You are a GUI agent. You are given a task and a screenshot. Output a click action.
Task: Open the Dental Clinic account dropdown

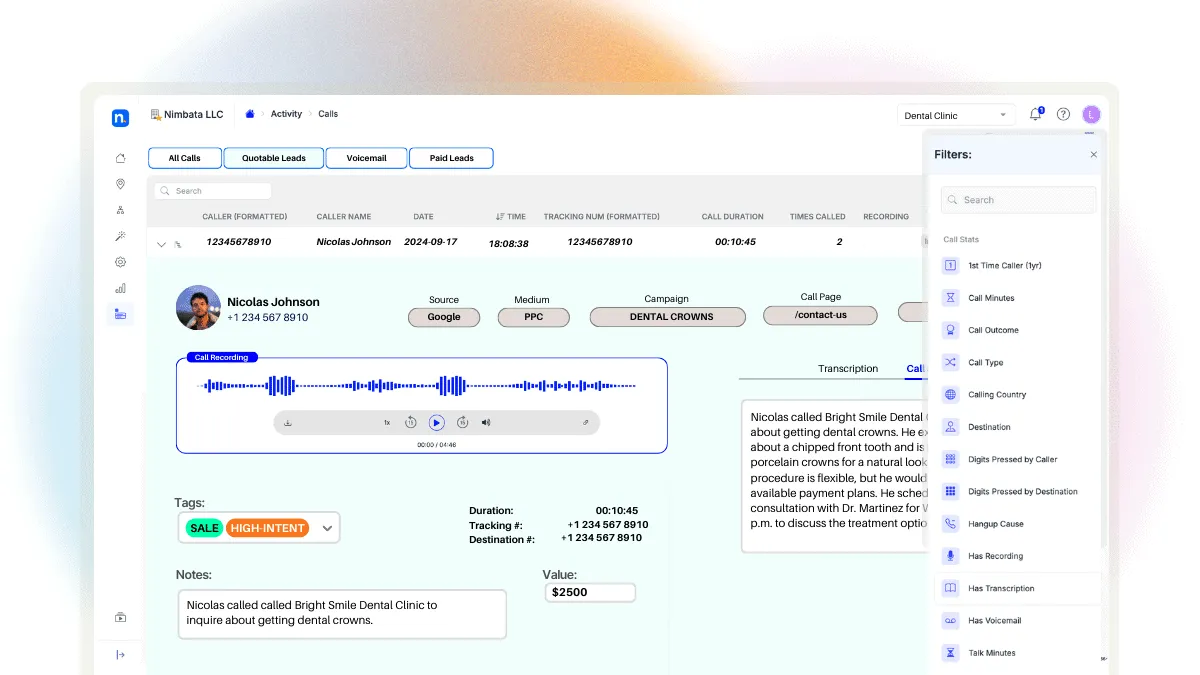click(955, 116)
